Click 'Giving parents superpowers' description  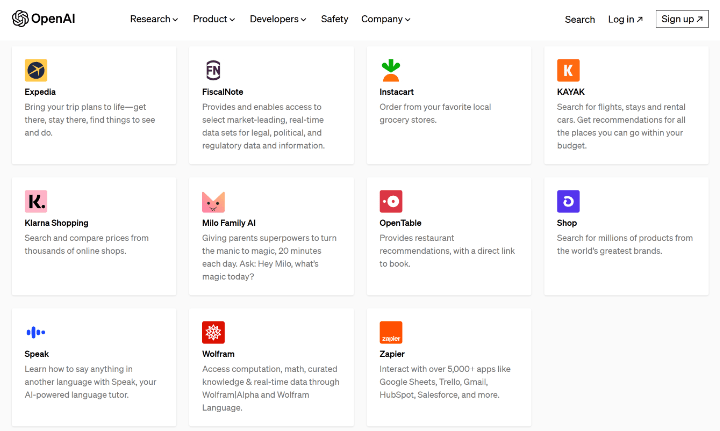[x=270, y=257]
